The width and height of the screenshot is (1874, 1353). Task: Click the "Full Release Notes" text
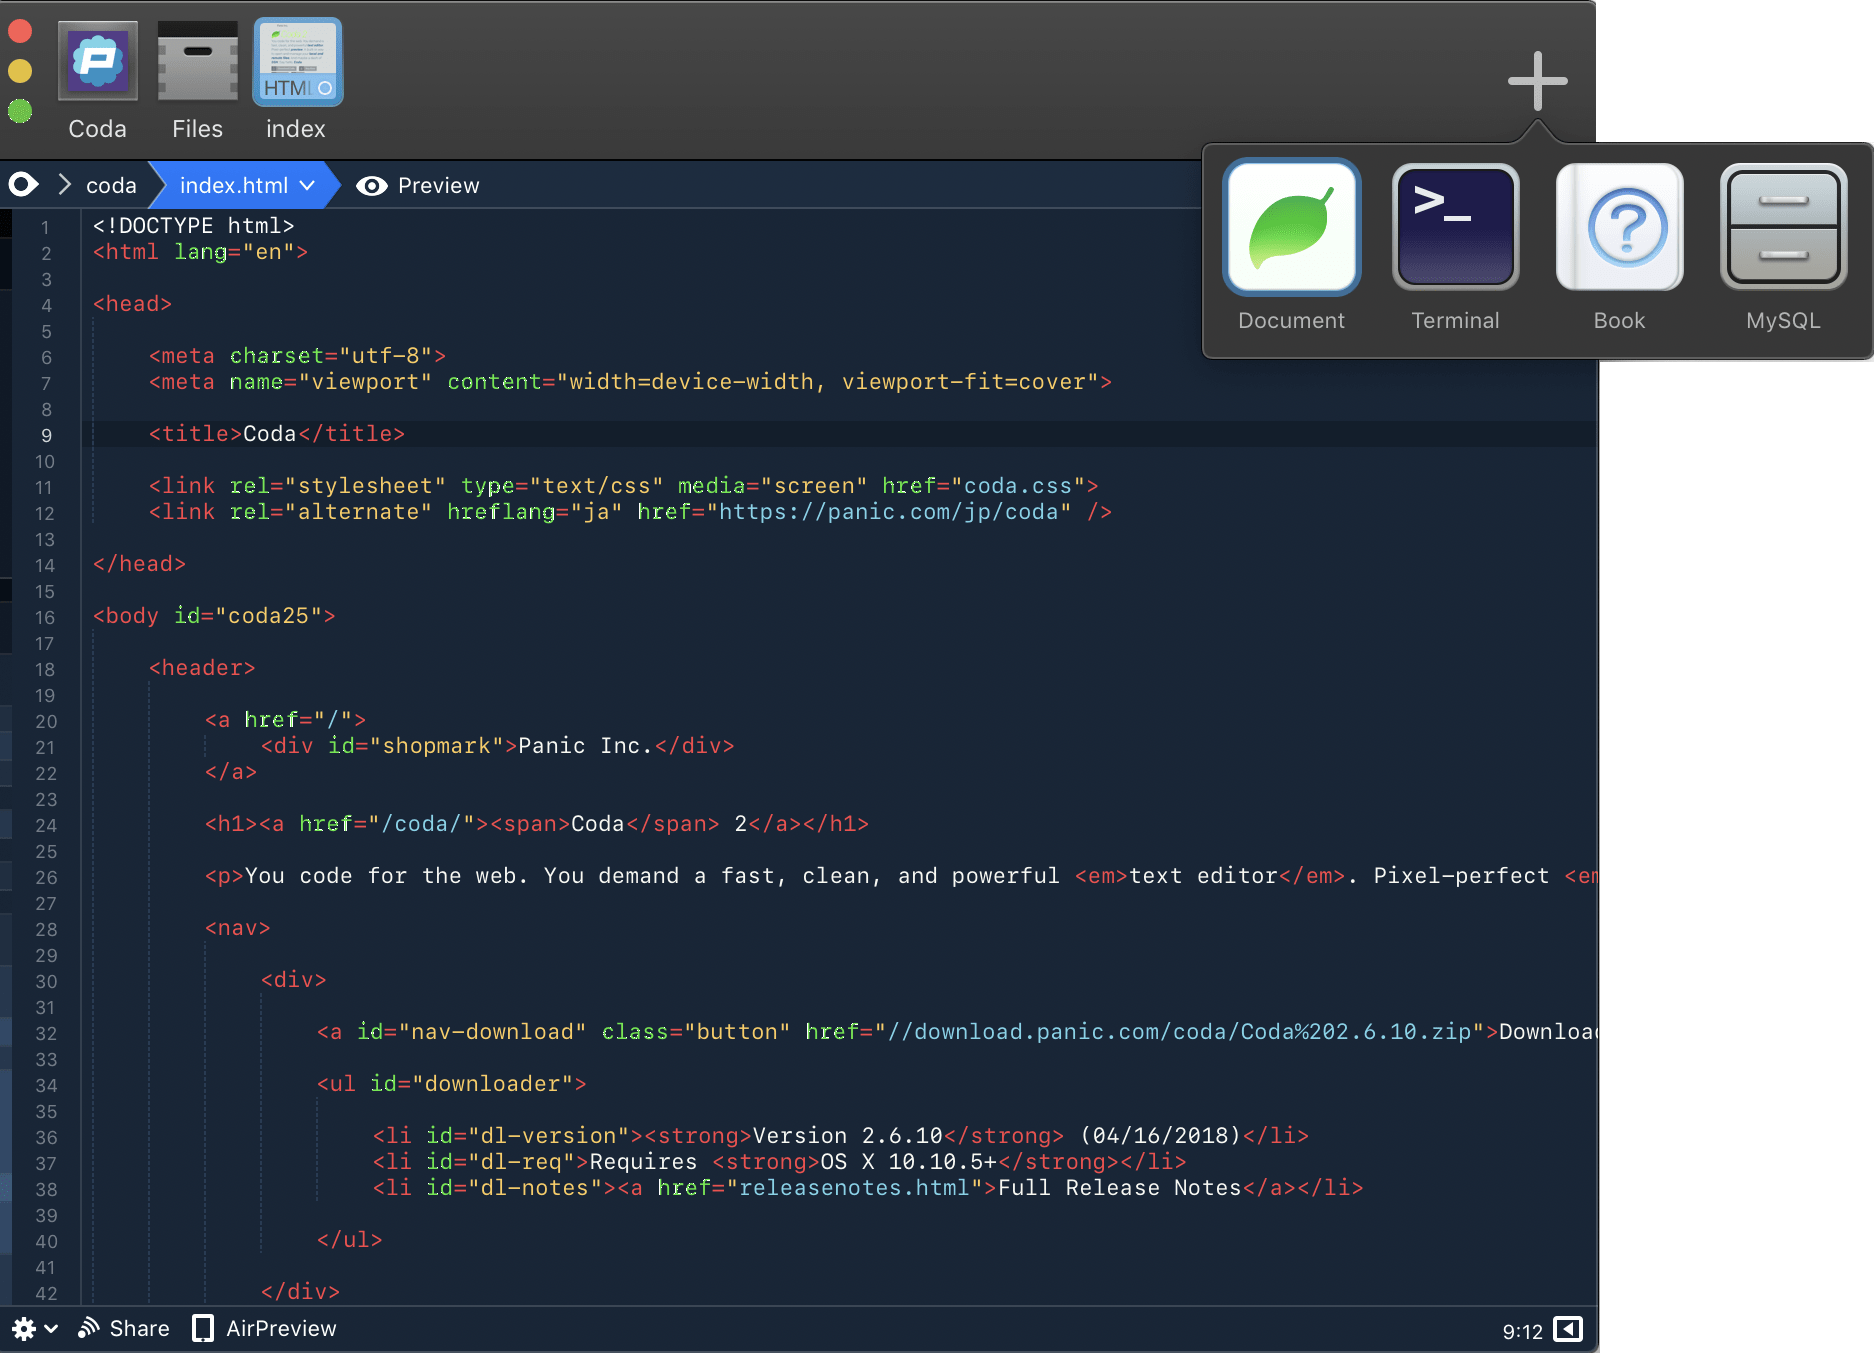point(1120,1188)
